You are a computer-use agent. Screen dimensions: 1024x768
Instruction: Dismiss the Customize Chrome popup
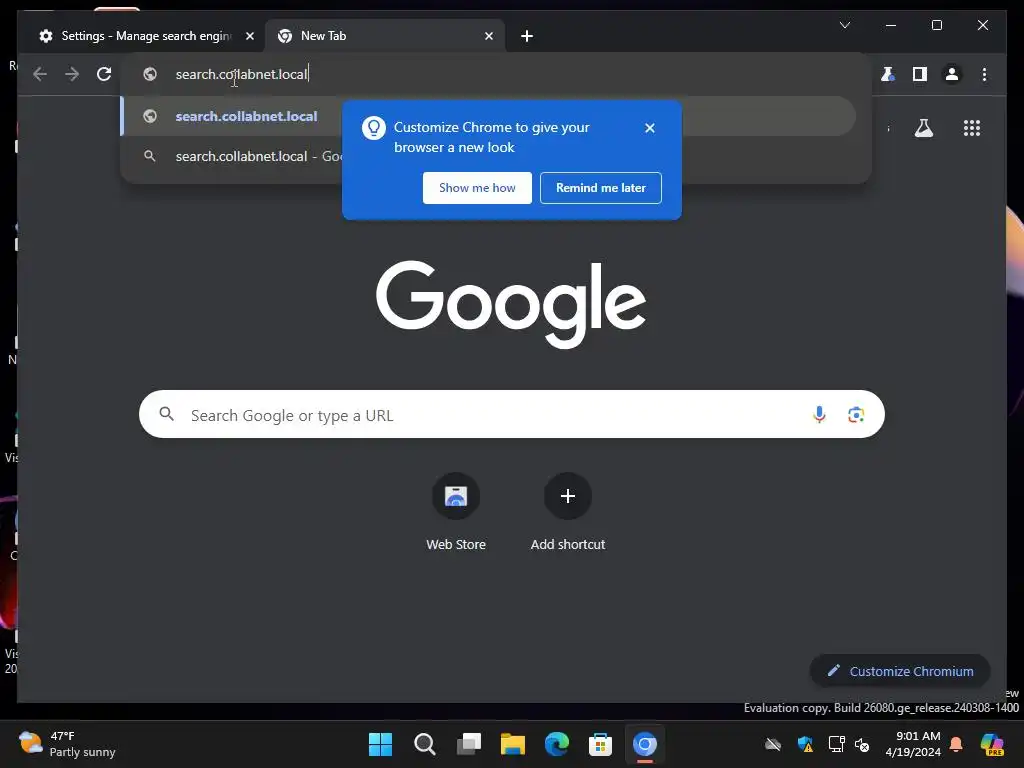(650, 128)
